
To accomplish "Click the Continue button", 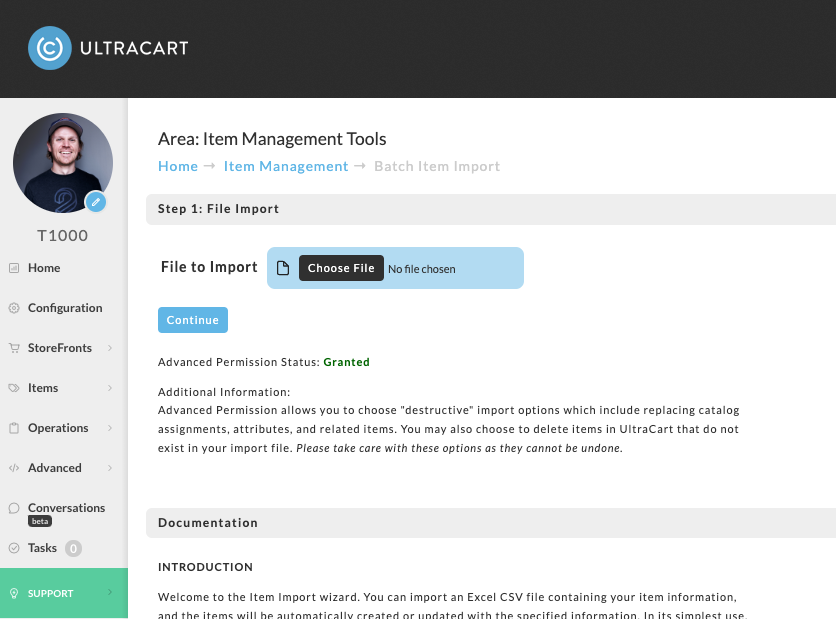I will (193, 320).
